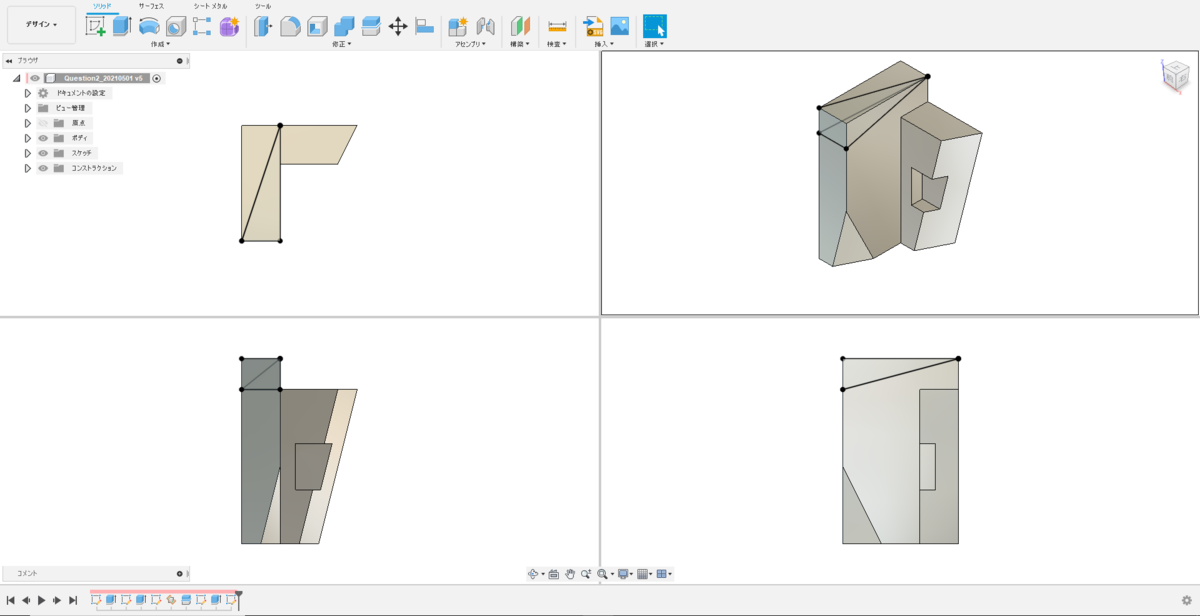
Task: Open the デザイン workspace dropdown
Action: click(x=41, y=24)
